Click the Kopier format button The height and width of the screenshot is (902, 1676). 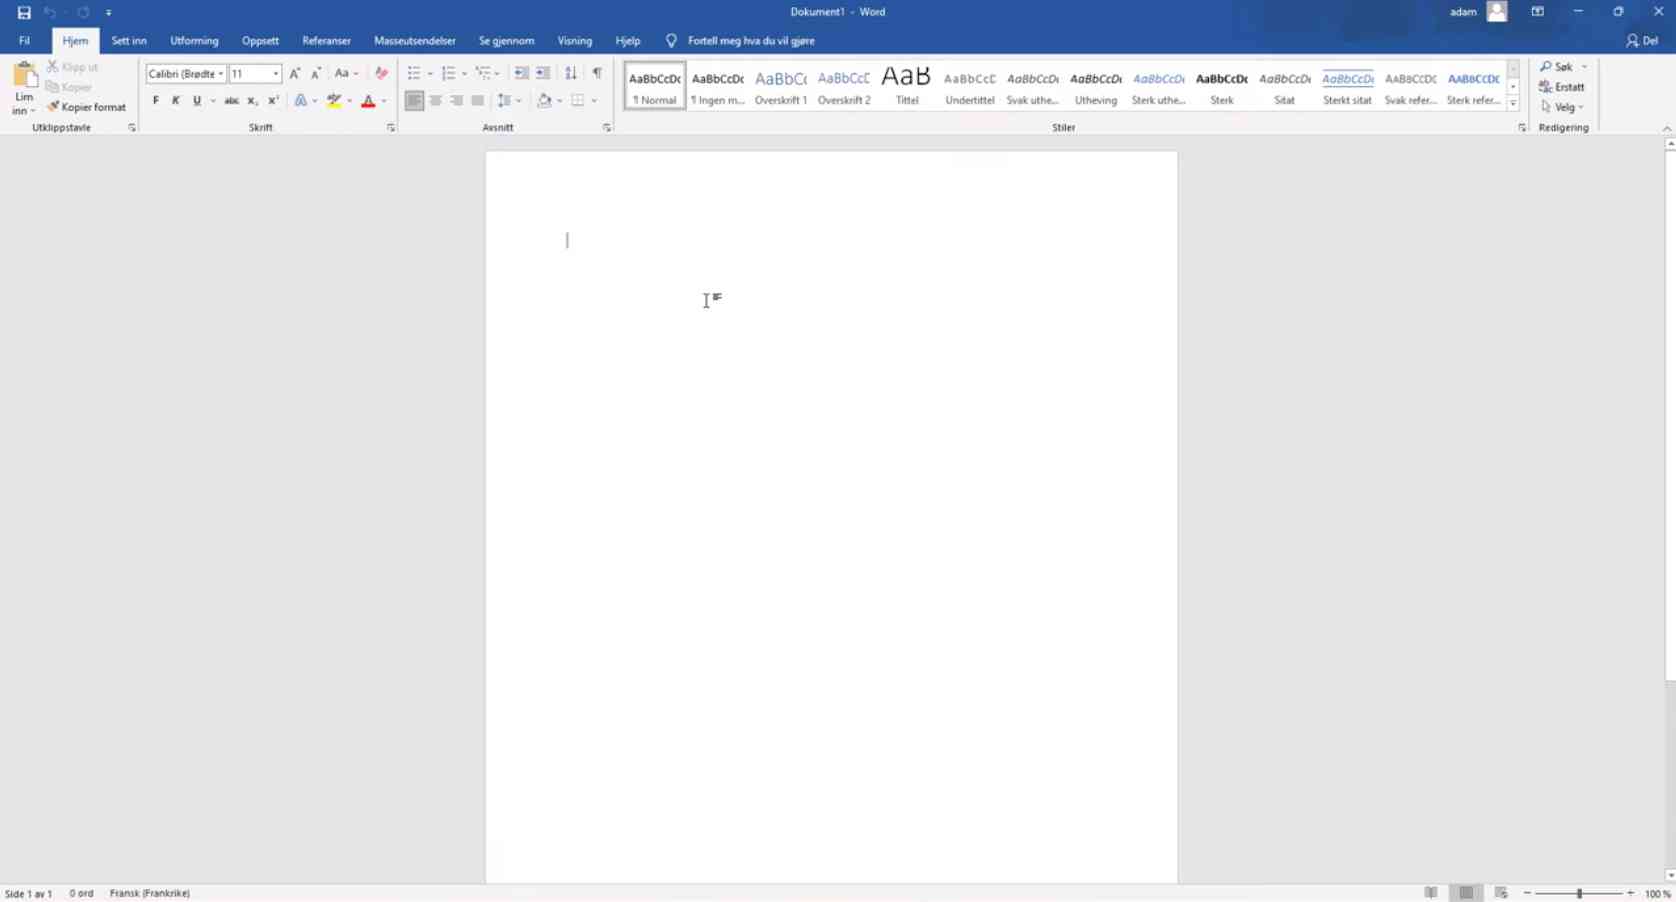coord(86,107)
